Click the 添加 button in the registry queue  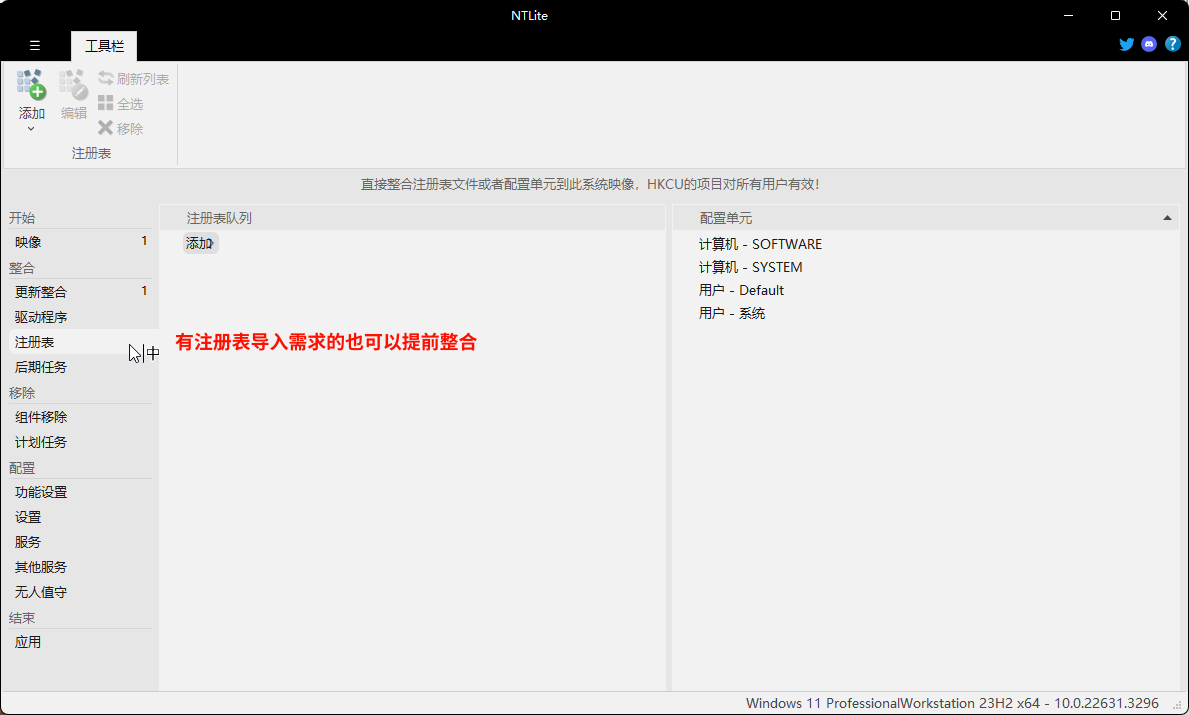(200, 243)
